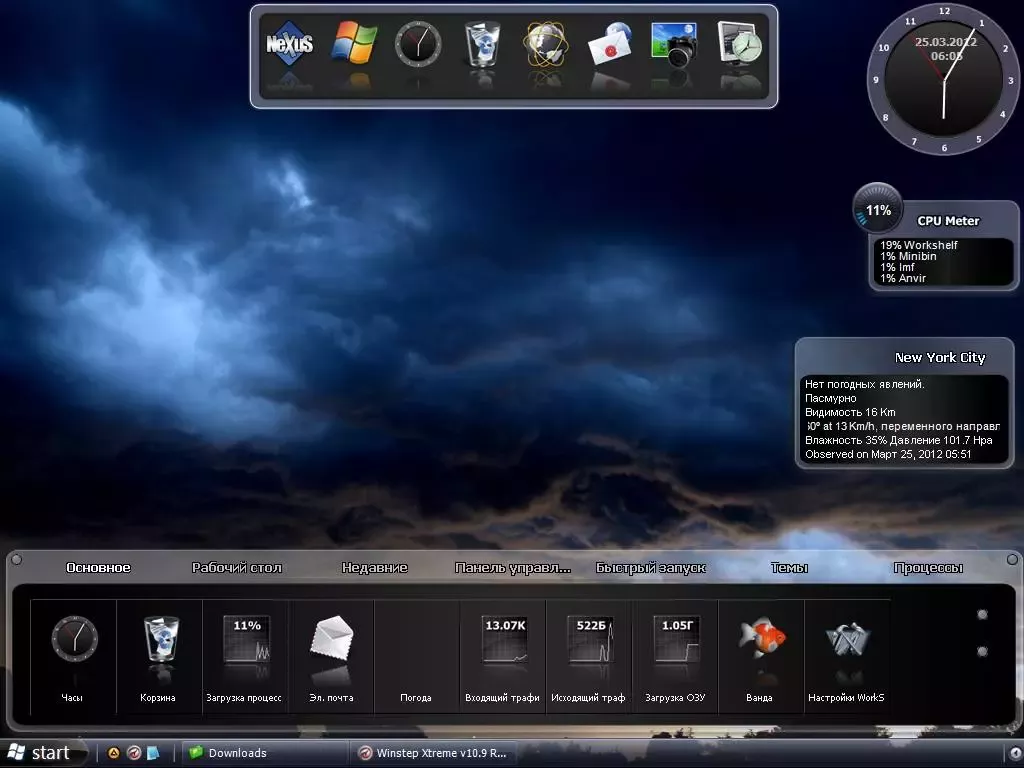Viewport: 1024px width, 768px height.
Task: Switch to the Процессы tab
Action: pos(927,567)
